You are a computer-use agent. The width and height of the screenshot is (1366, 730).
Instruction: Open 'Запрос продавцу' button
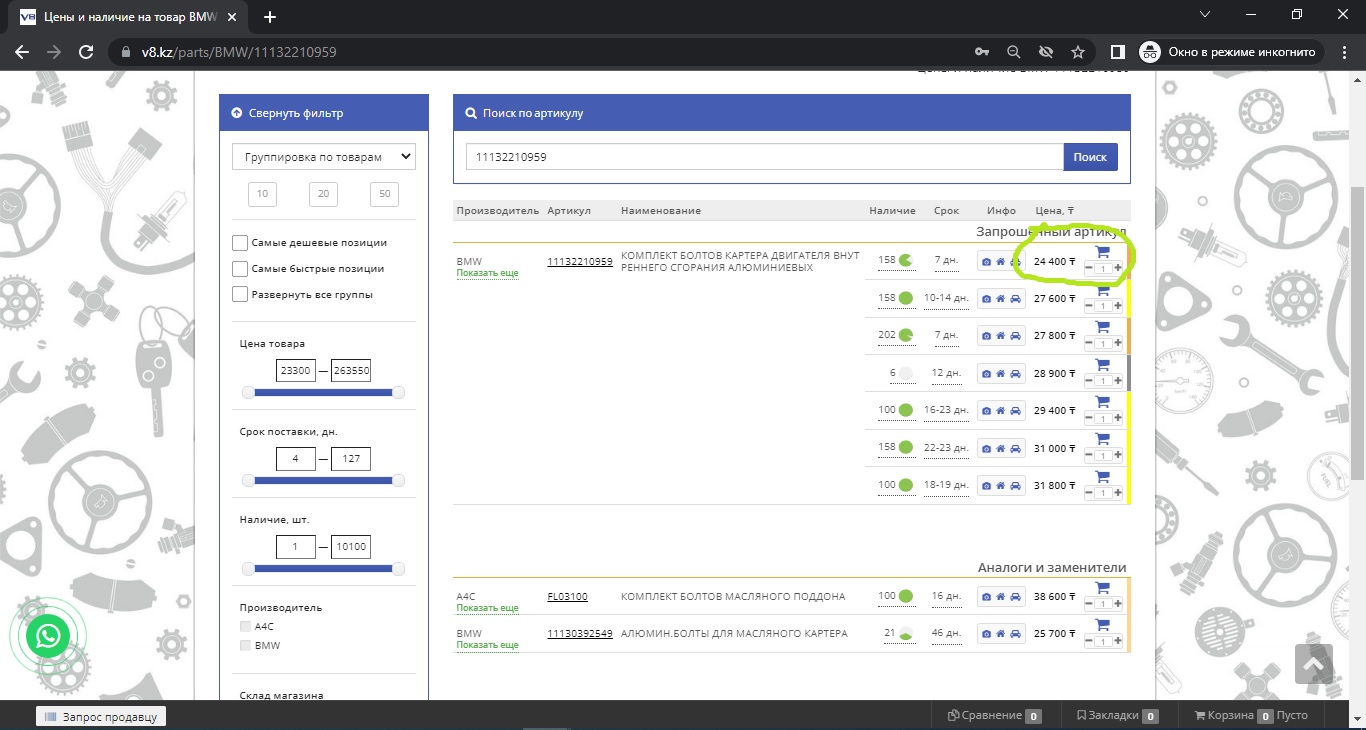[x=101, y=716]
